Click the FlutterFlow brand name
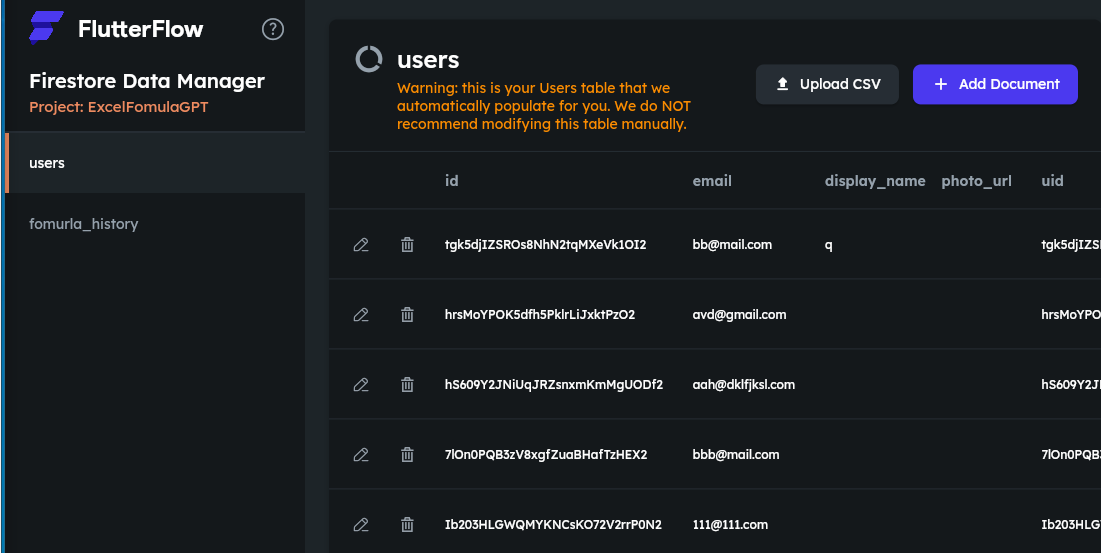This screenshot has height=553, width=1101. pyautogui.click(x=140, y=29)
